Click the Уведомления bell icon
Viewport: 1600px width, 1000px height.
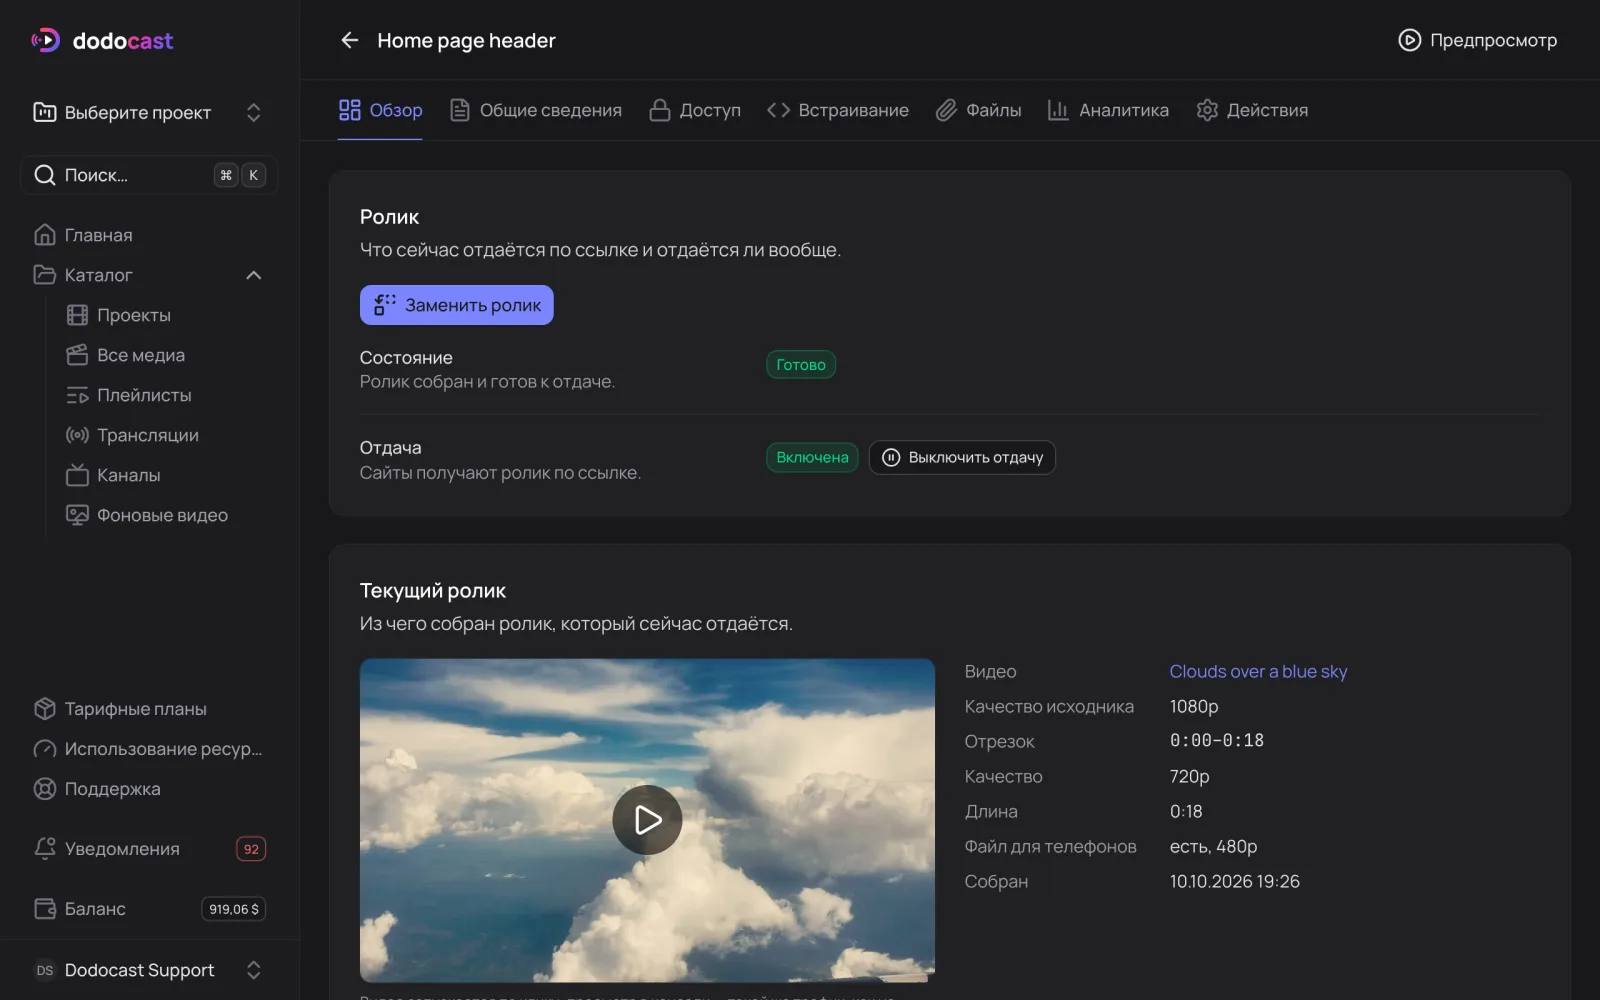point(44,849)
